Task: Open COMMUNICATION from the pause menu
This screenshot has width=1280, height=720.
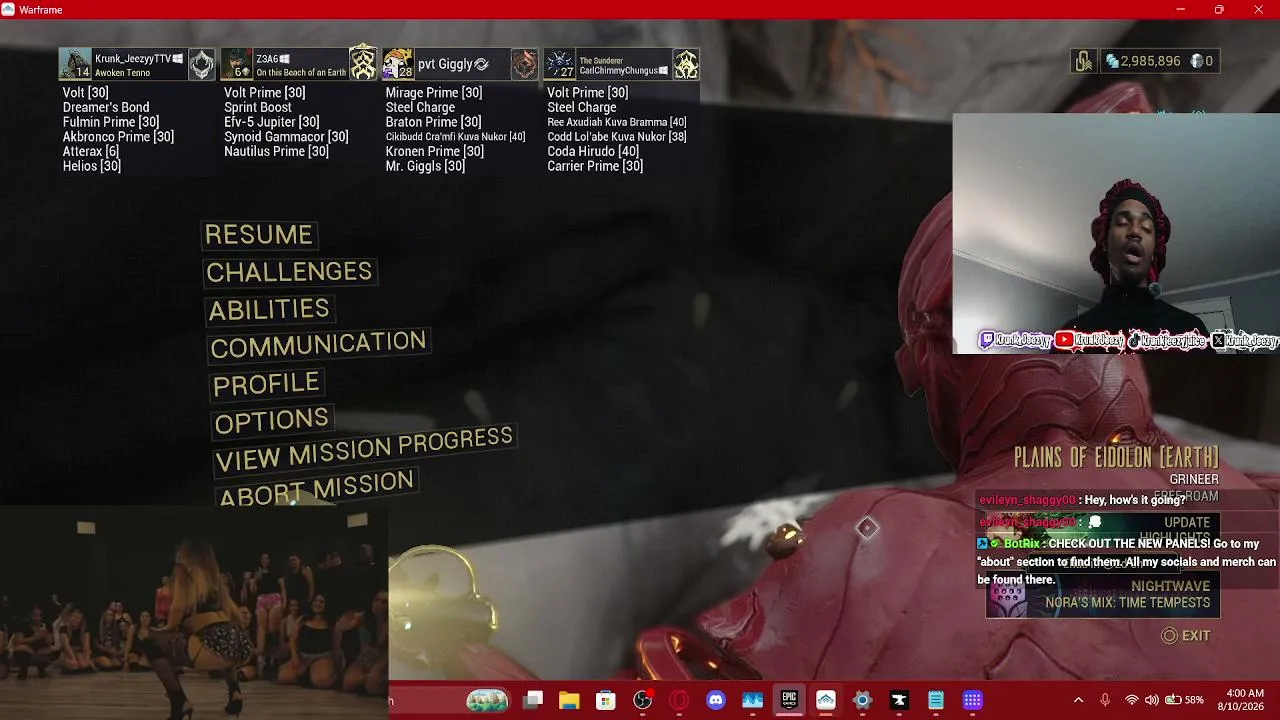Action: pos(318,344)
